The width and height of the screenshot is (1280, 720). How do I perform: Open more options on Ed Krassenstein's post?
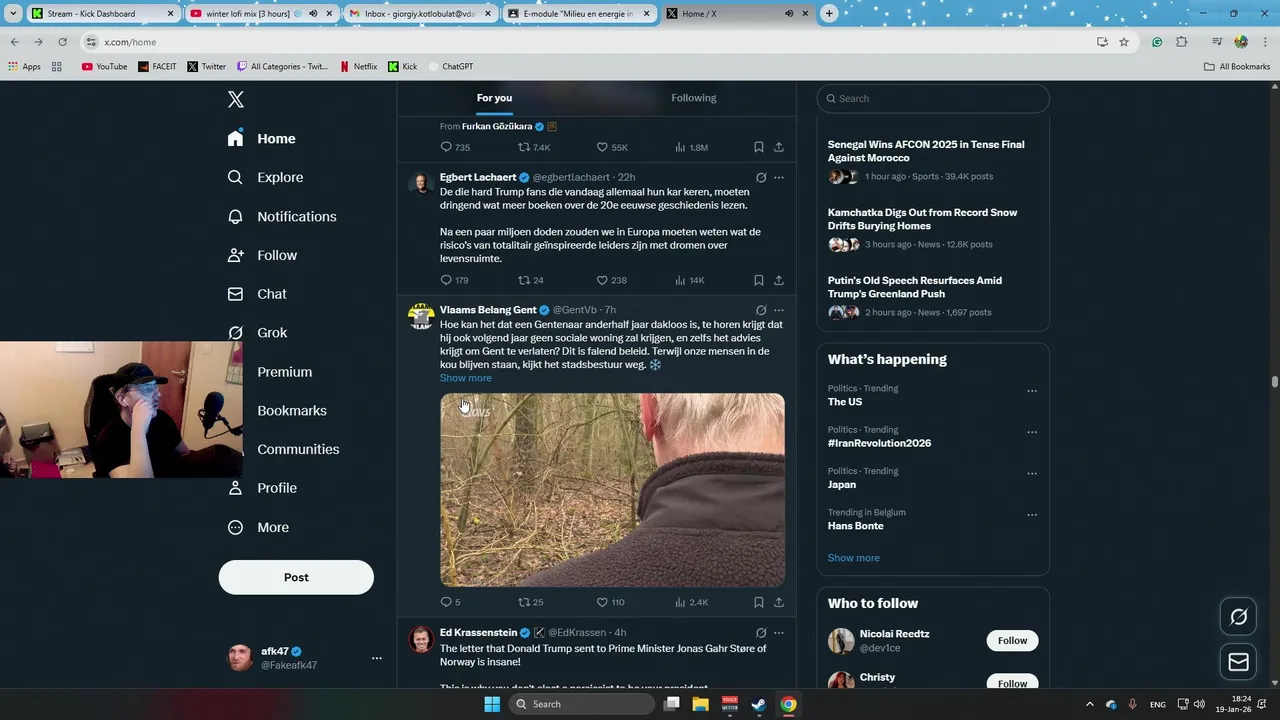coord(779,632)
